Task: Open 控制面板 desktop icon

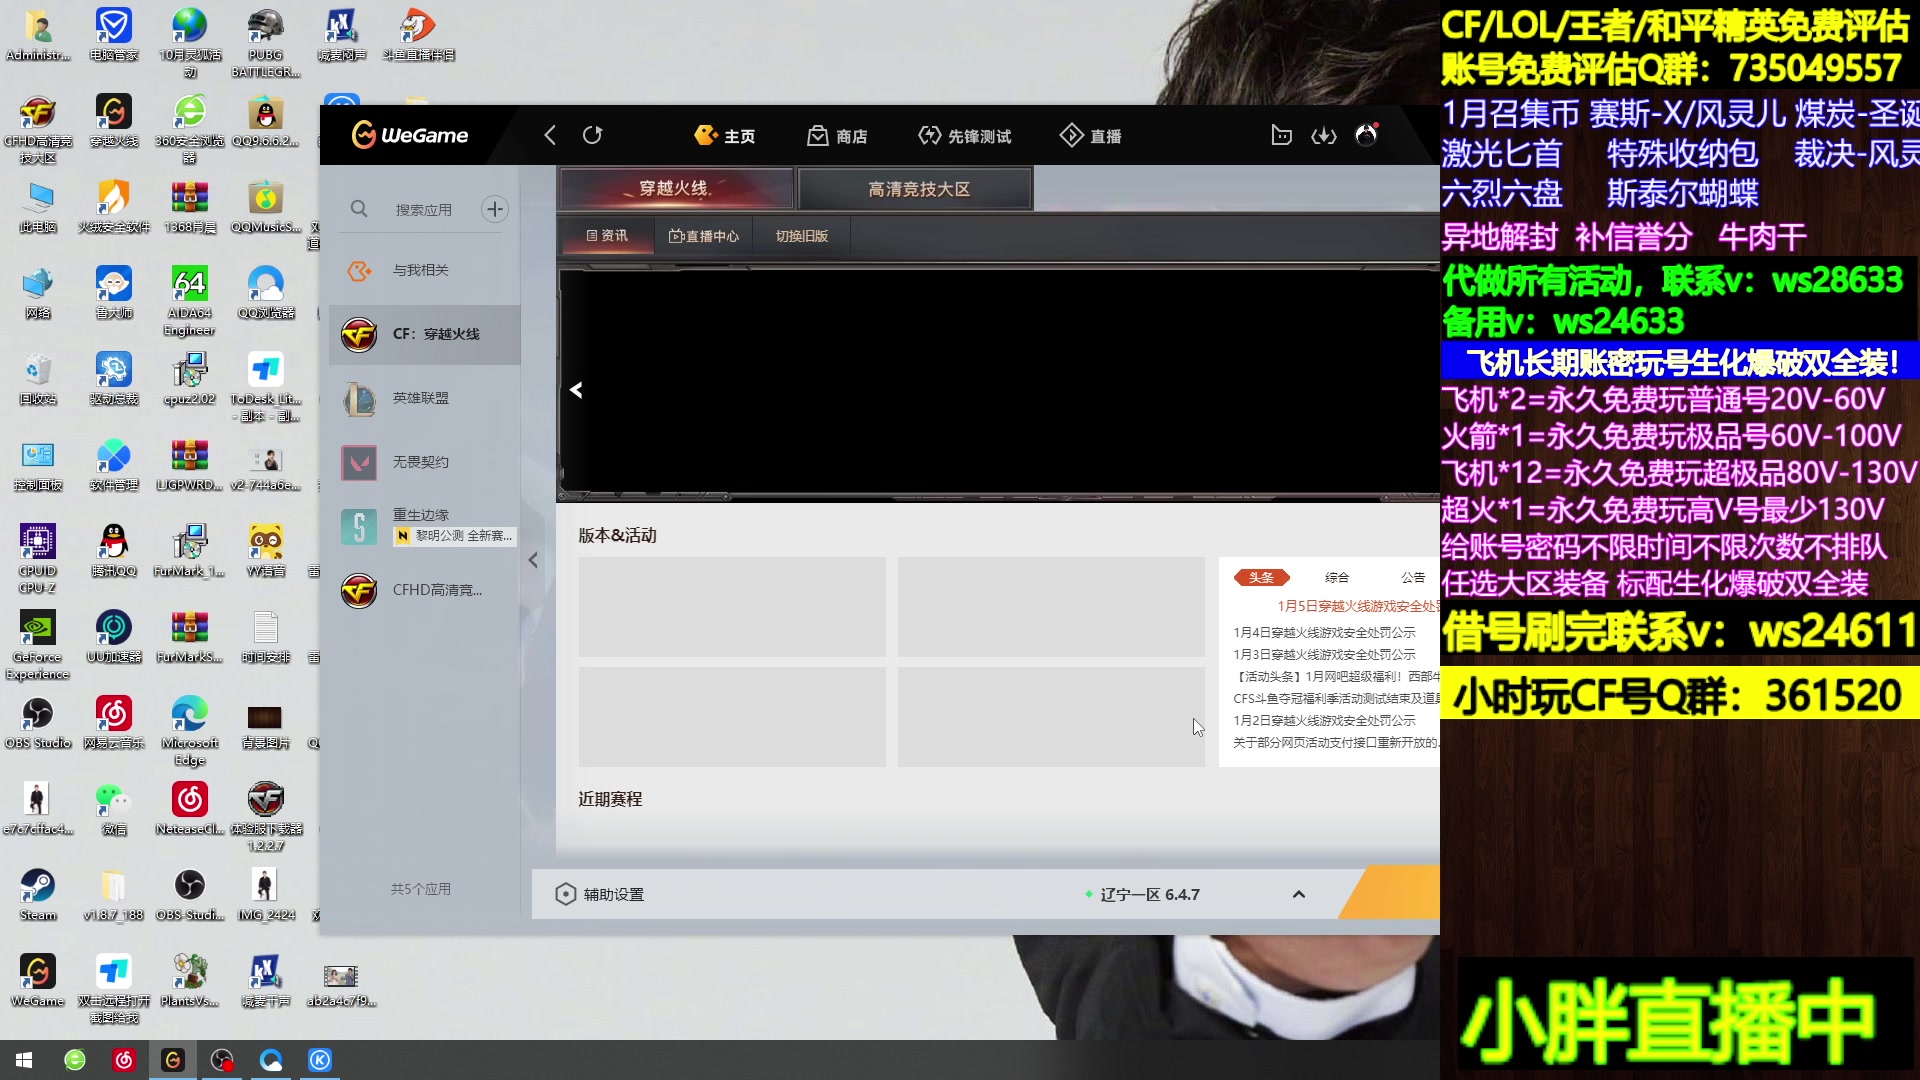Action: coord(38,465)
